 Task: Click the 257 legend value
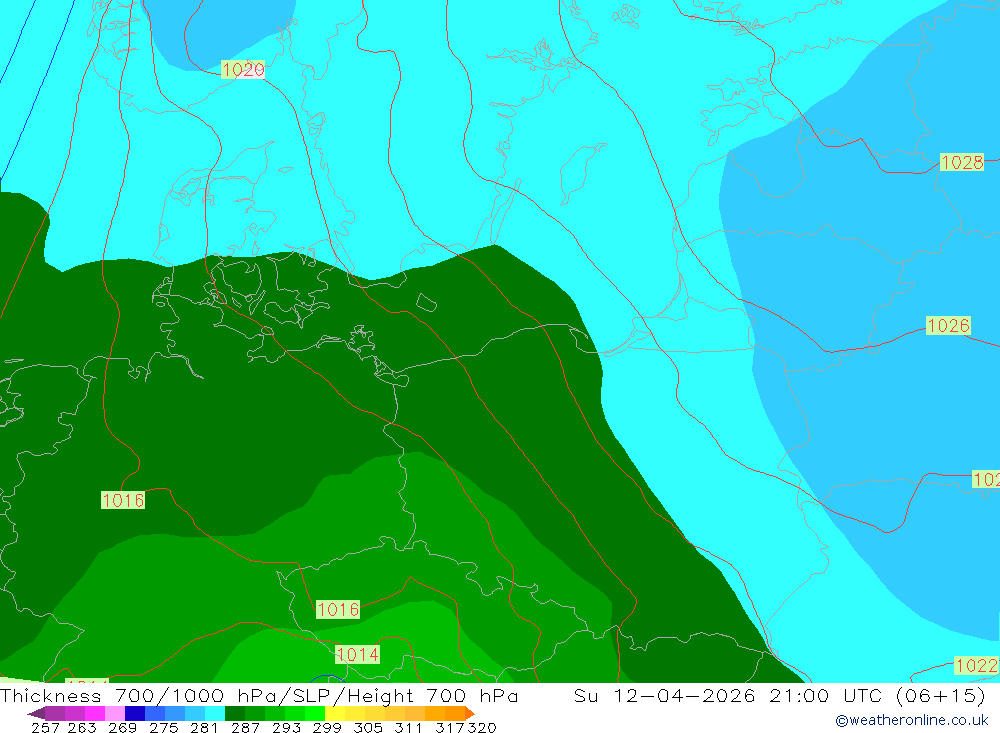coord(45,727)
